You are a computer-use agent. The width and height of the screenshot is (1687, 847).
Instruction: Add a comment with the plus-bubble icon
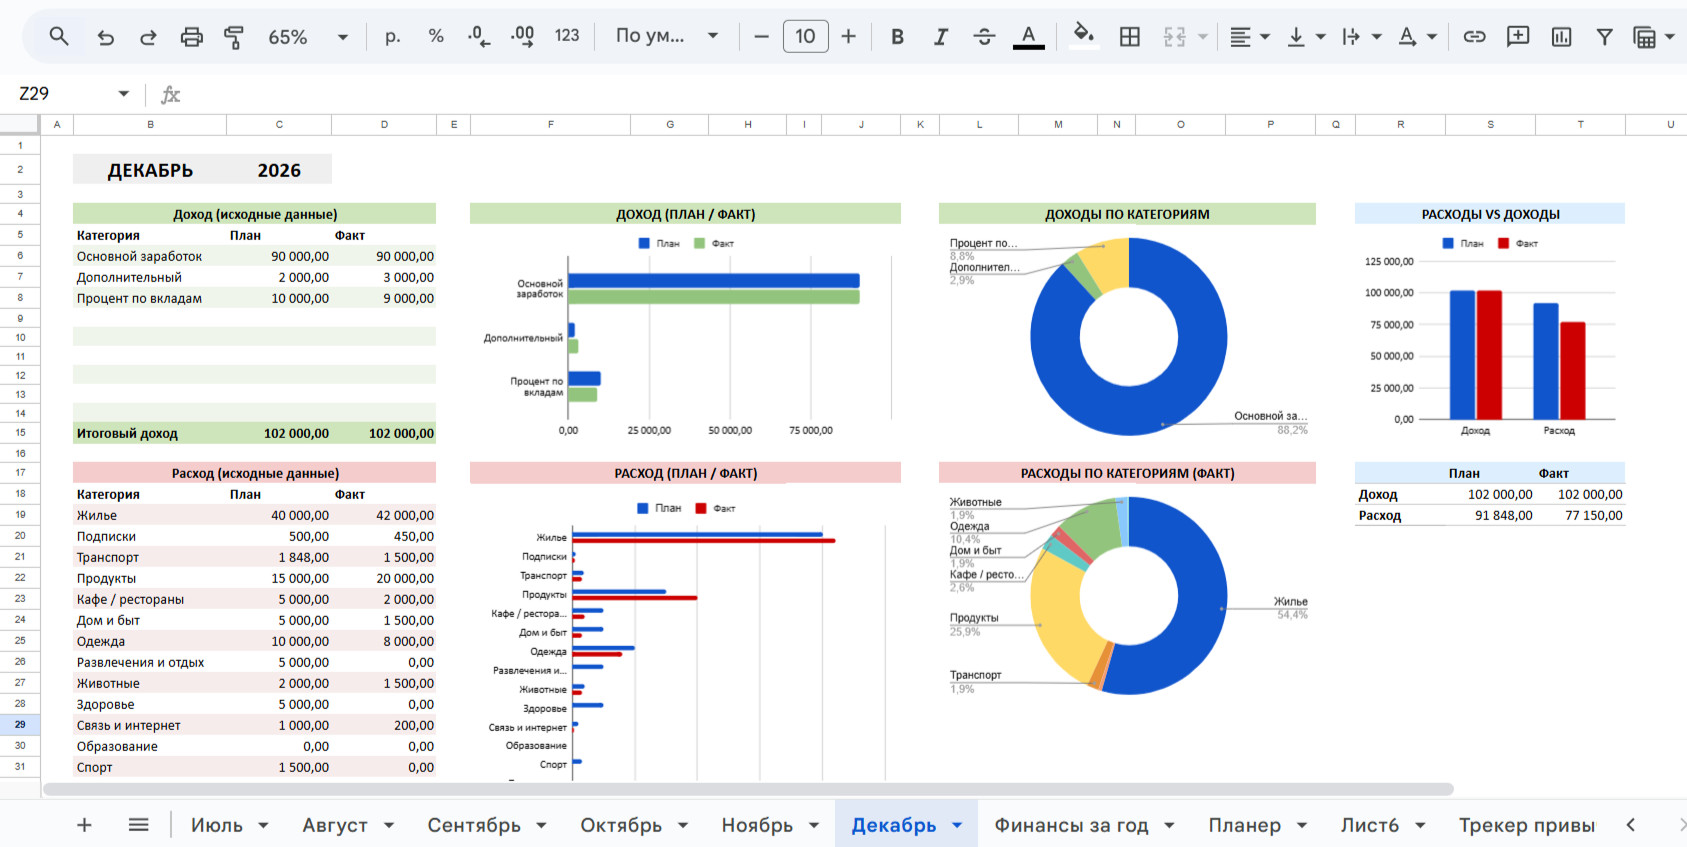coord(1517,37)
